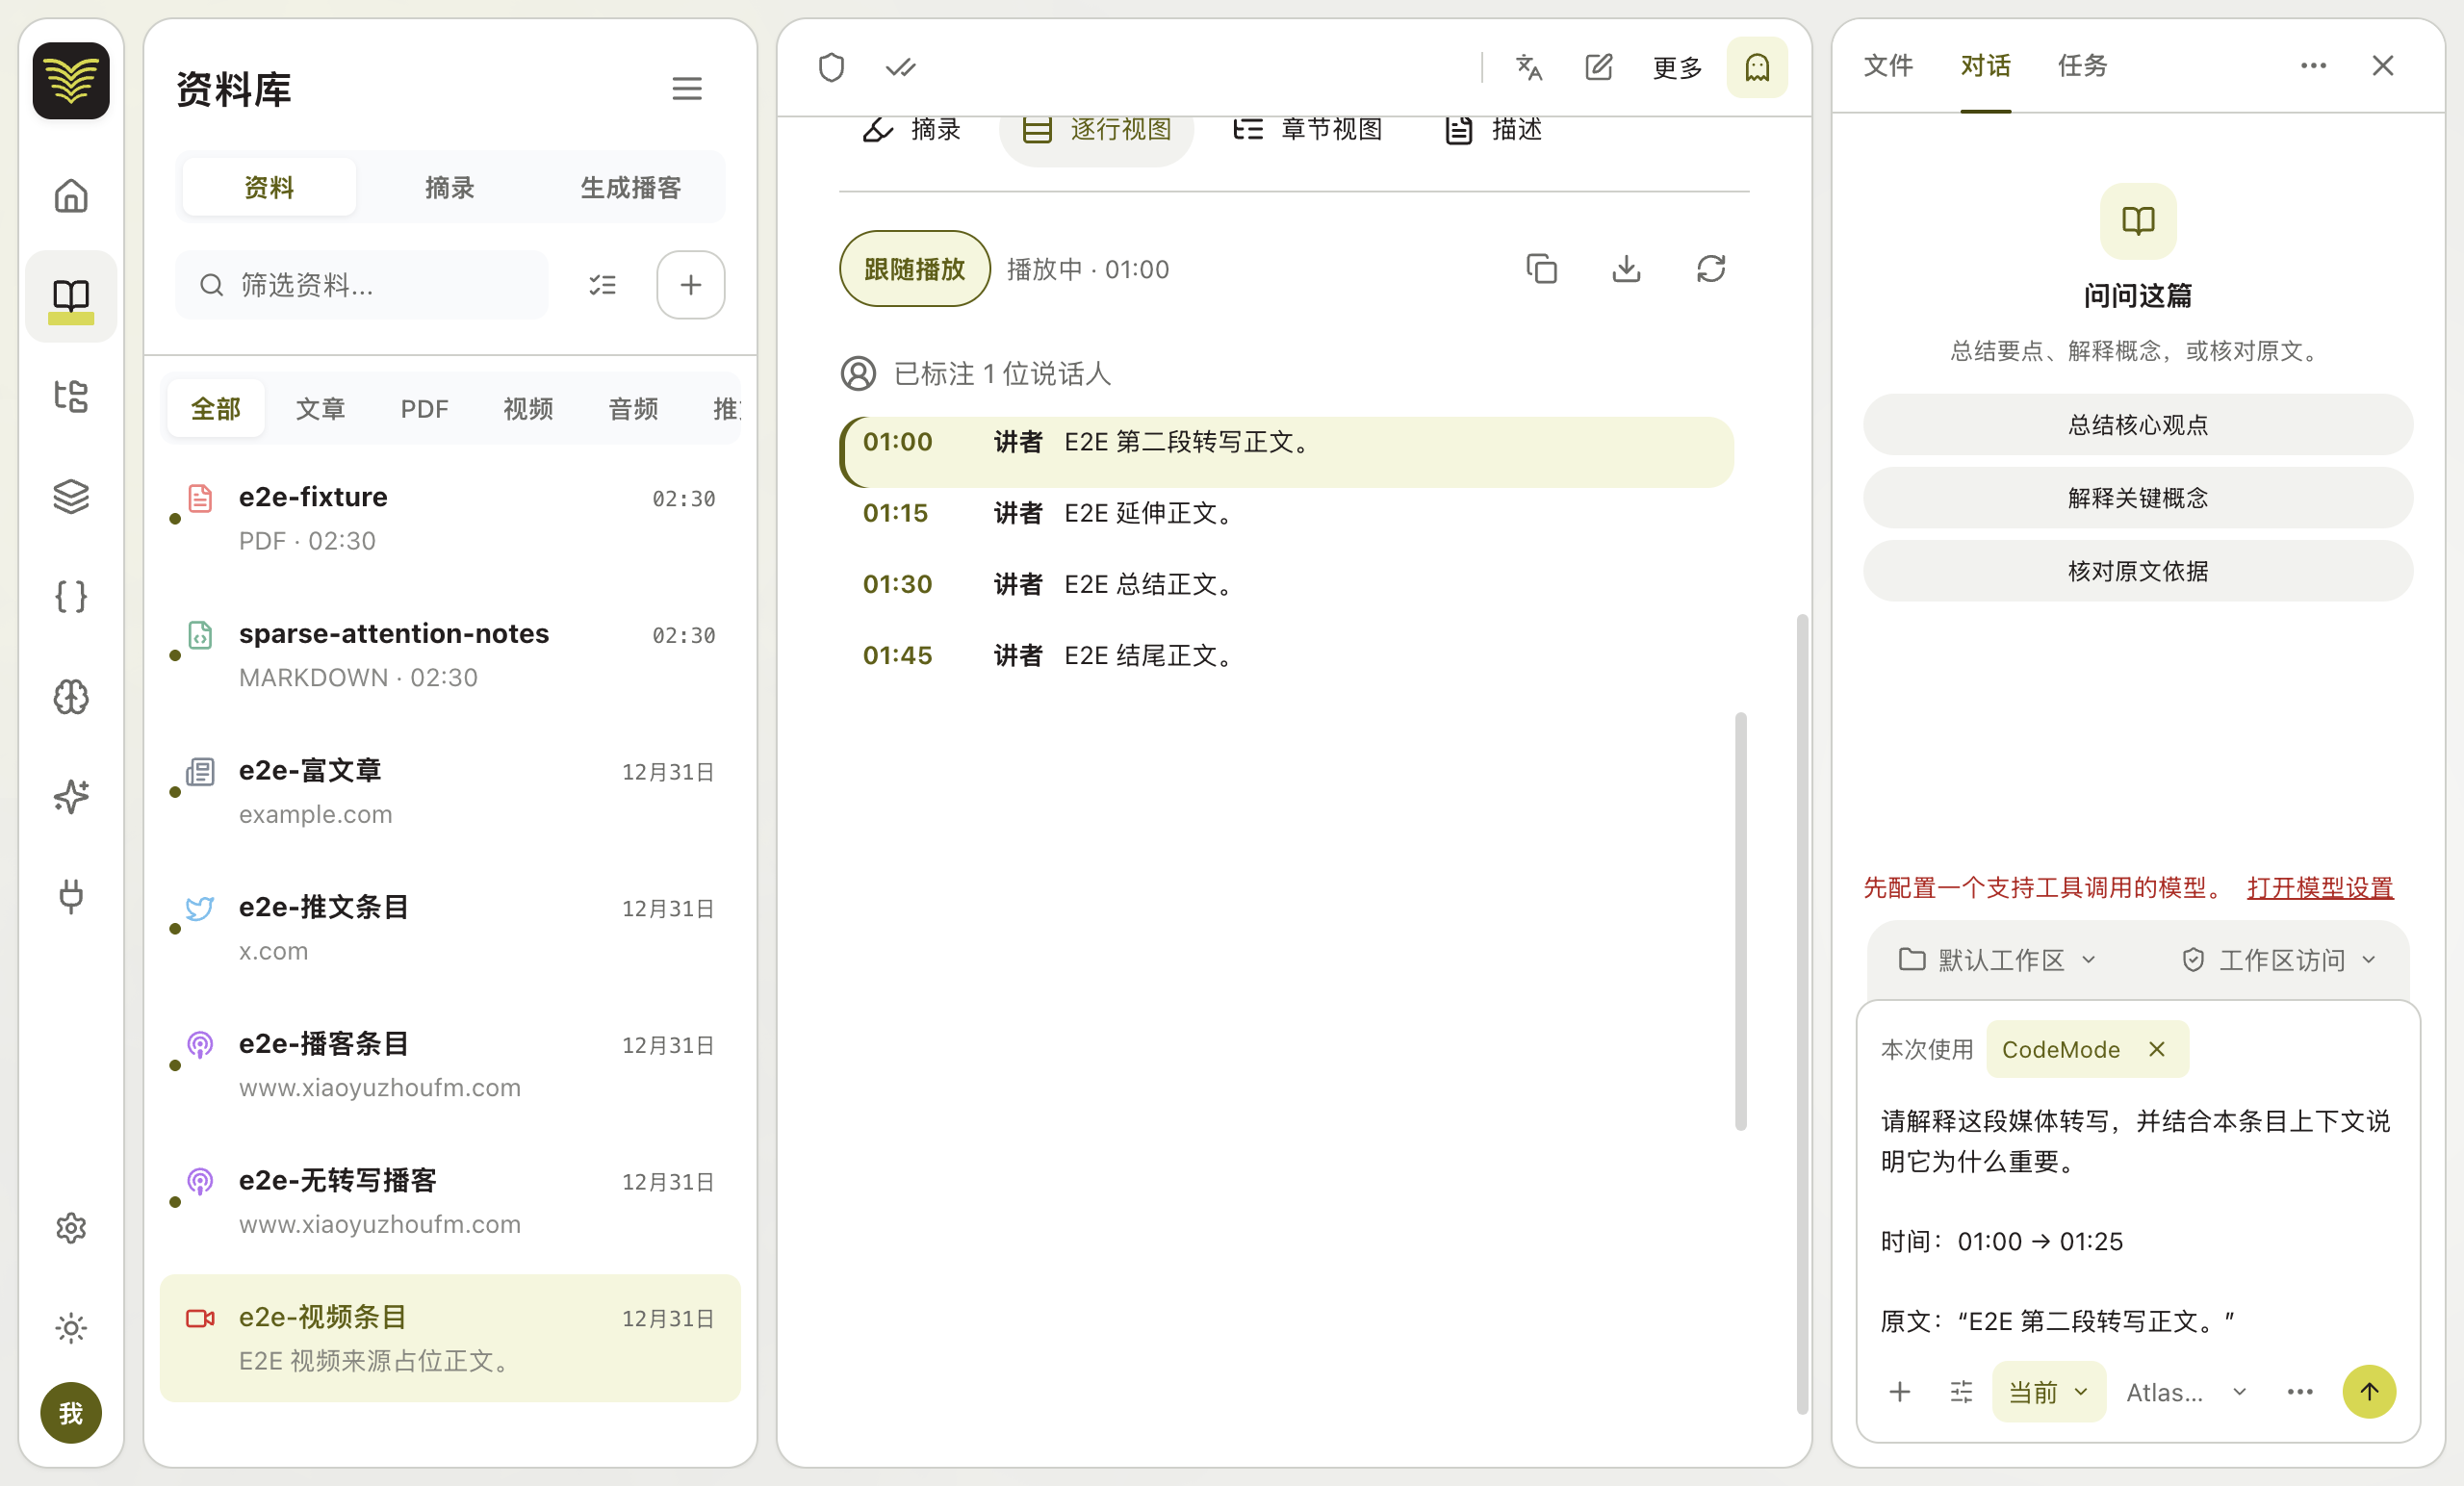Screen dimensions: 2464x1486
Task: Mark as read with double-check icon
Action: [900, 67]
